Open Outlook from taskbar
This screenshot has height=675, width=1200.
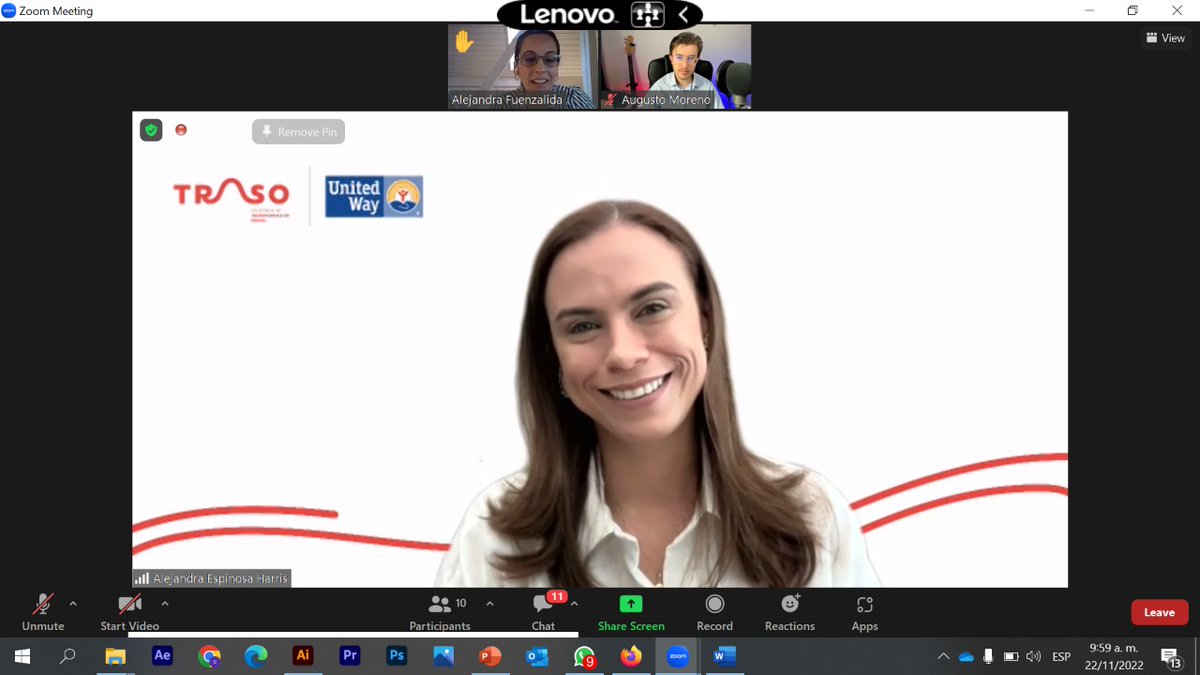pos(537,656)
